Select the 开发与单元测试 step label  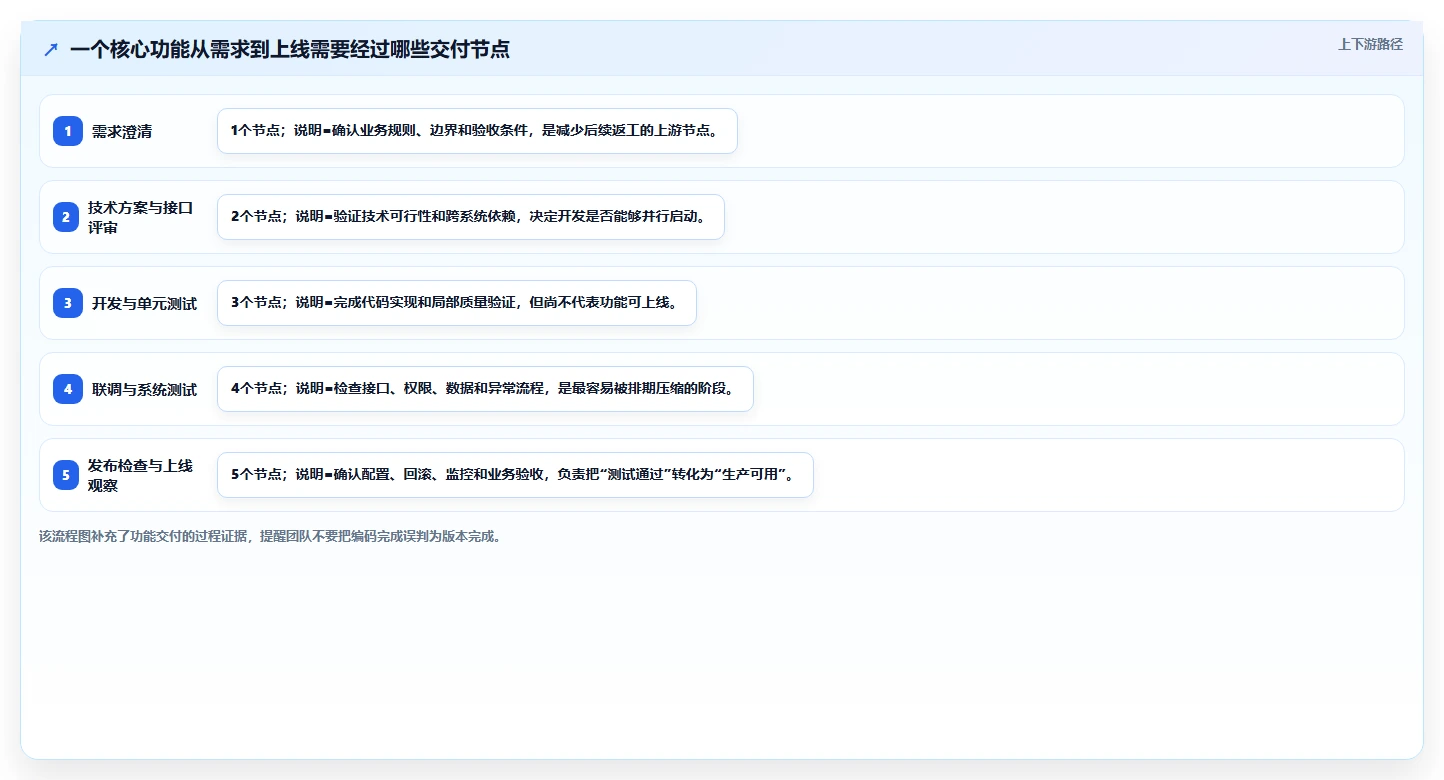click(144, 303)
